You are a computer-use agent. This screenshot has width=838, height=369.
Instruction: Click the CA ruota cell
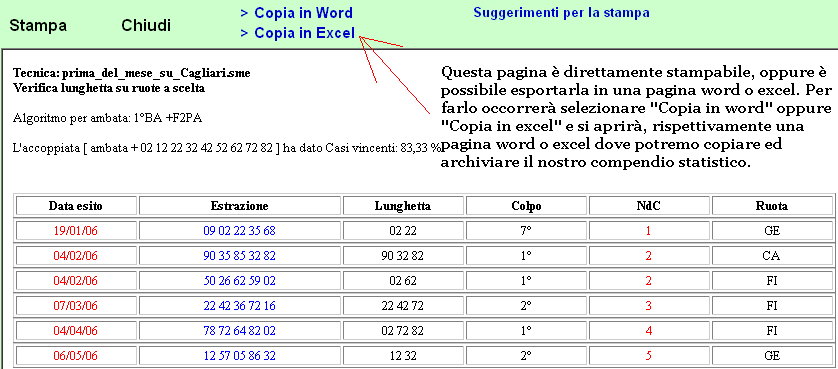[x=772, y=256]
